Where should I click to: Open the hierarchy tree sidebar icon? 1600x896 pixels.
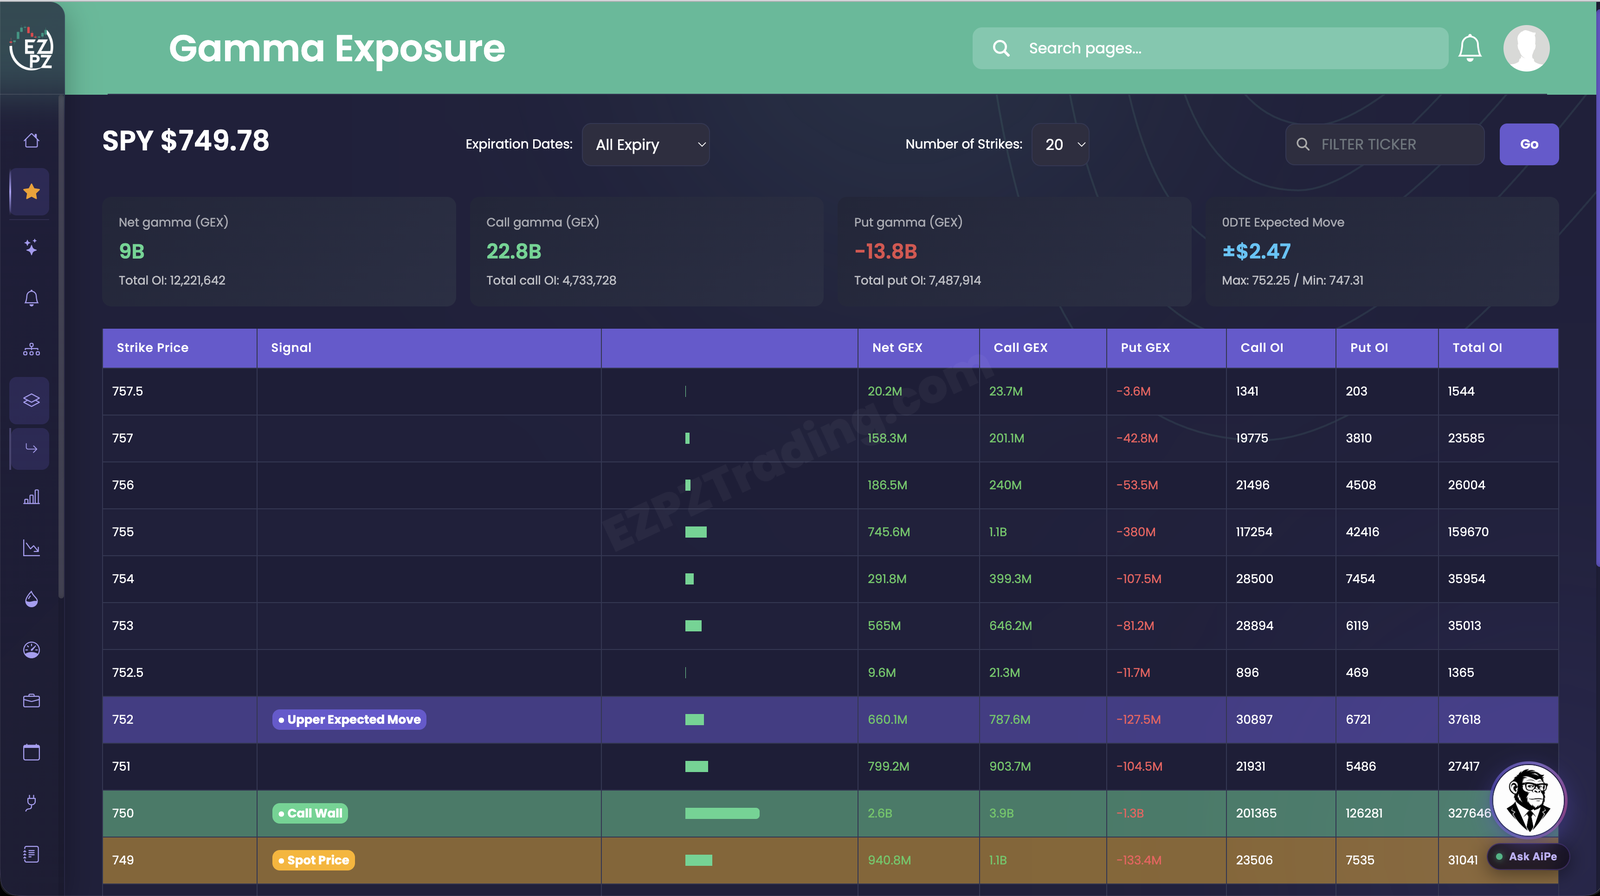tap(32, 349)
